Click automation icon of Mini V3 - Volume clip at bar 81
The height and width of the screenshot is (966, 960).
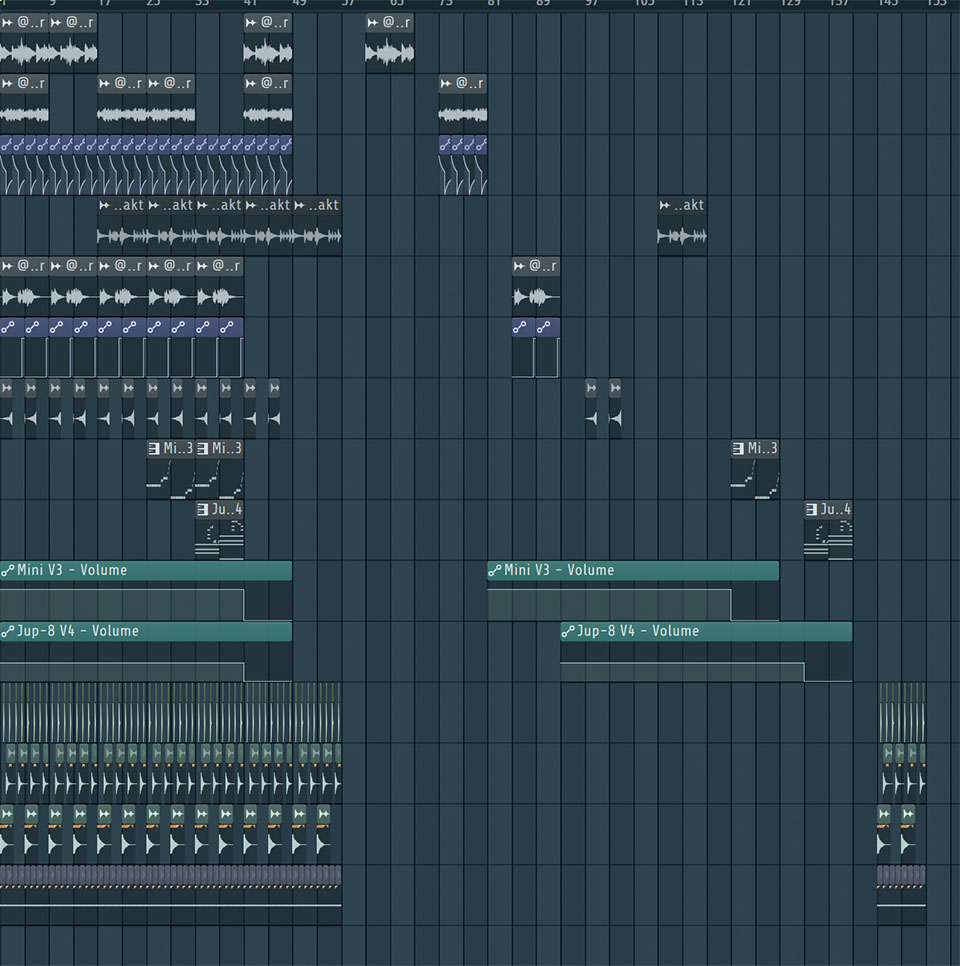pos(495,570)
